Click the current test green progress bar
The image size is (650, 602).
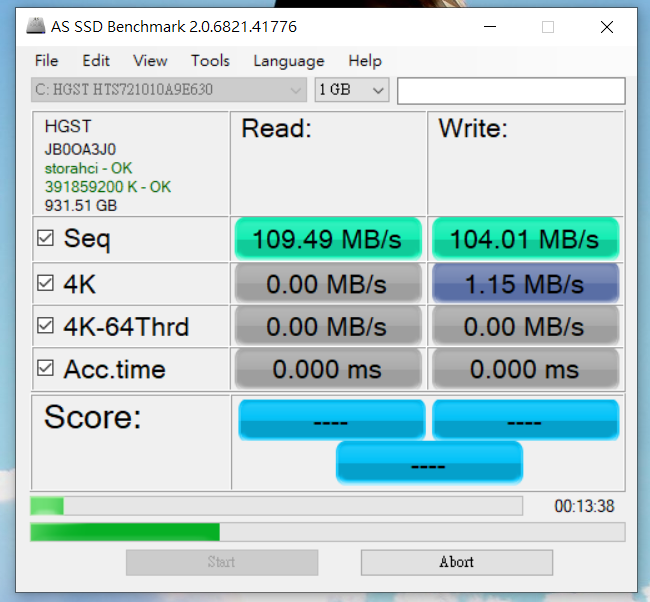[x=327, y=532]
